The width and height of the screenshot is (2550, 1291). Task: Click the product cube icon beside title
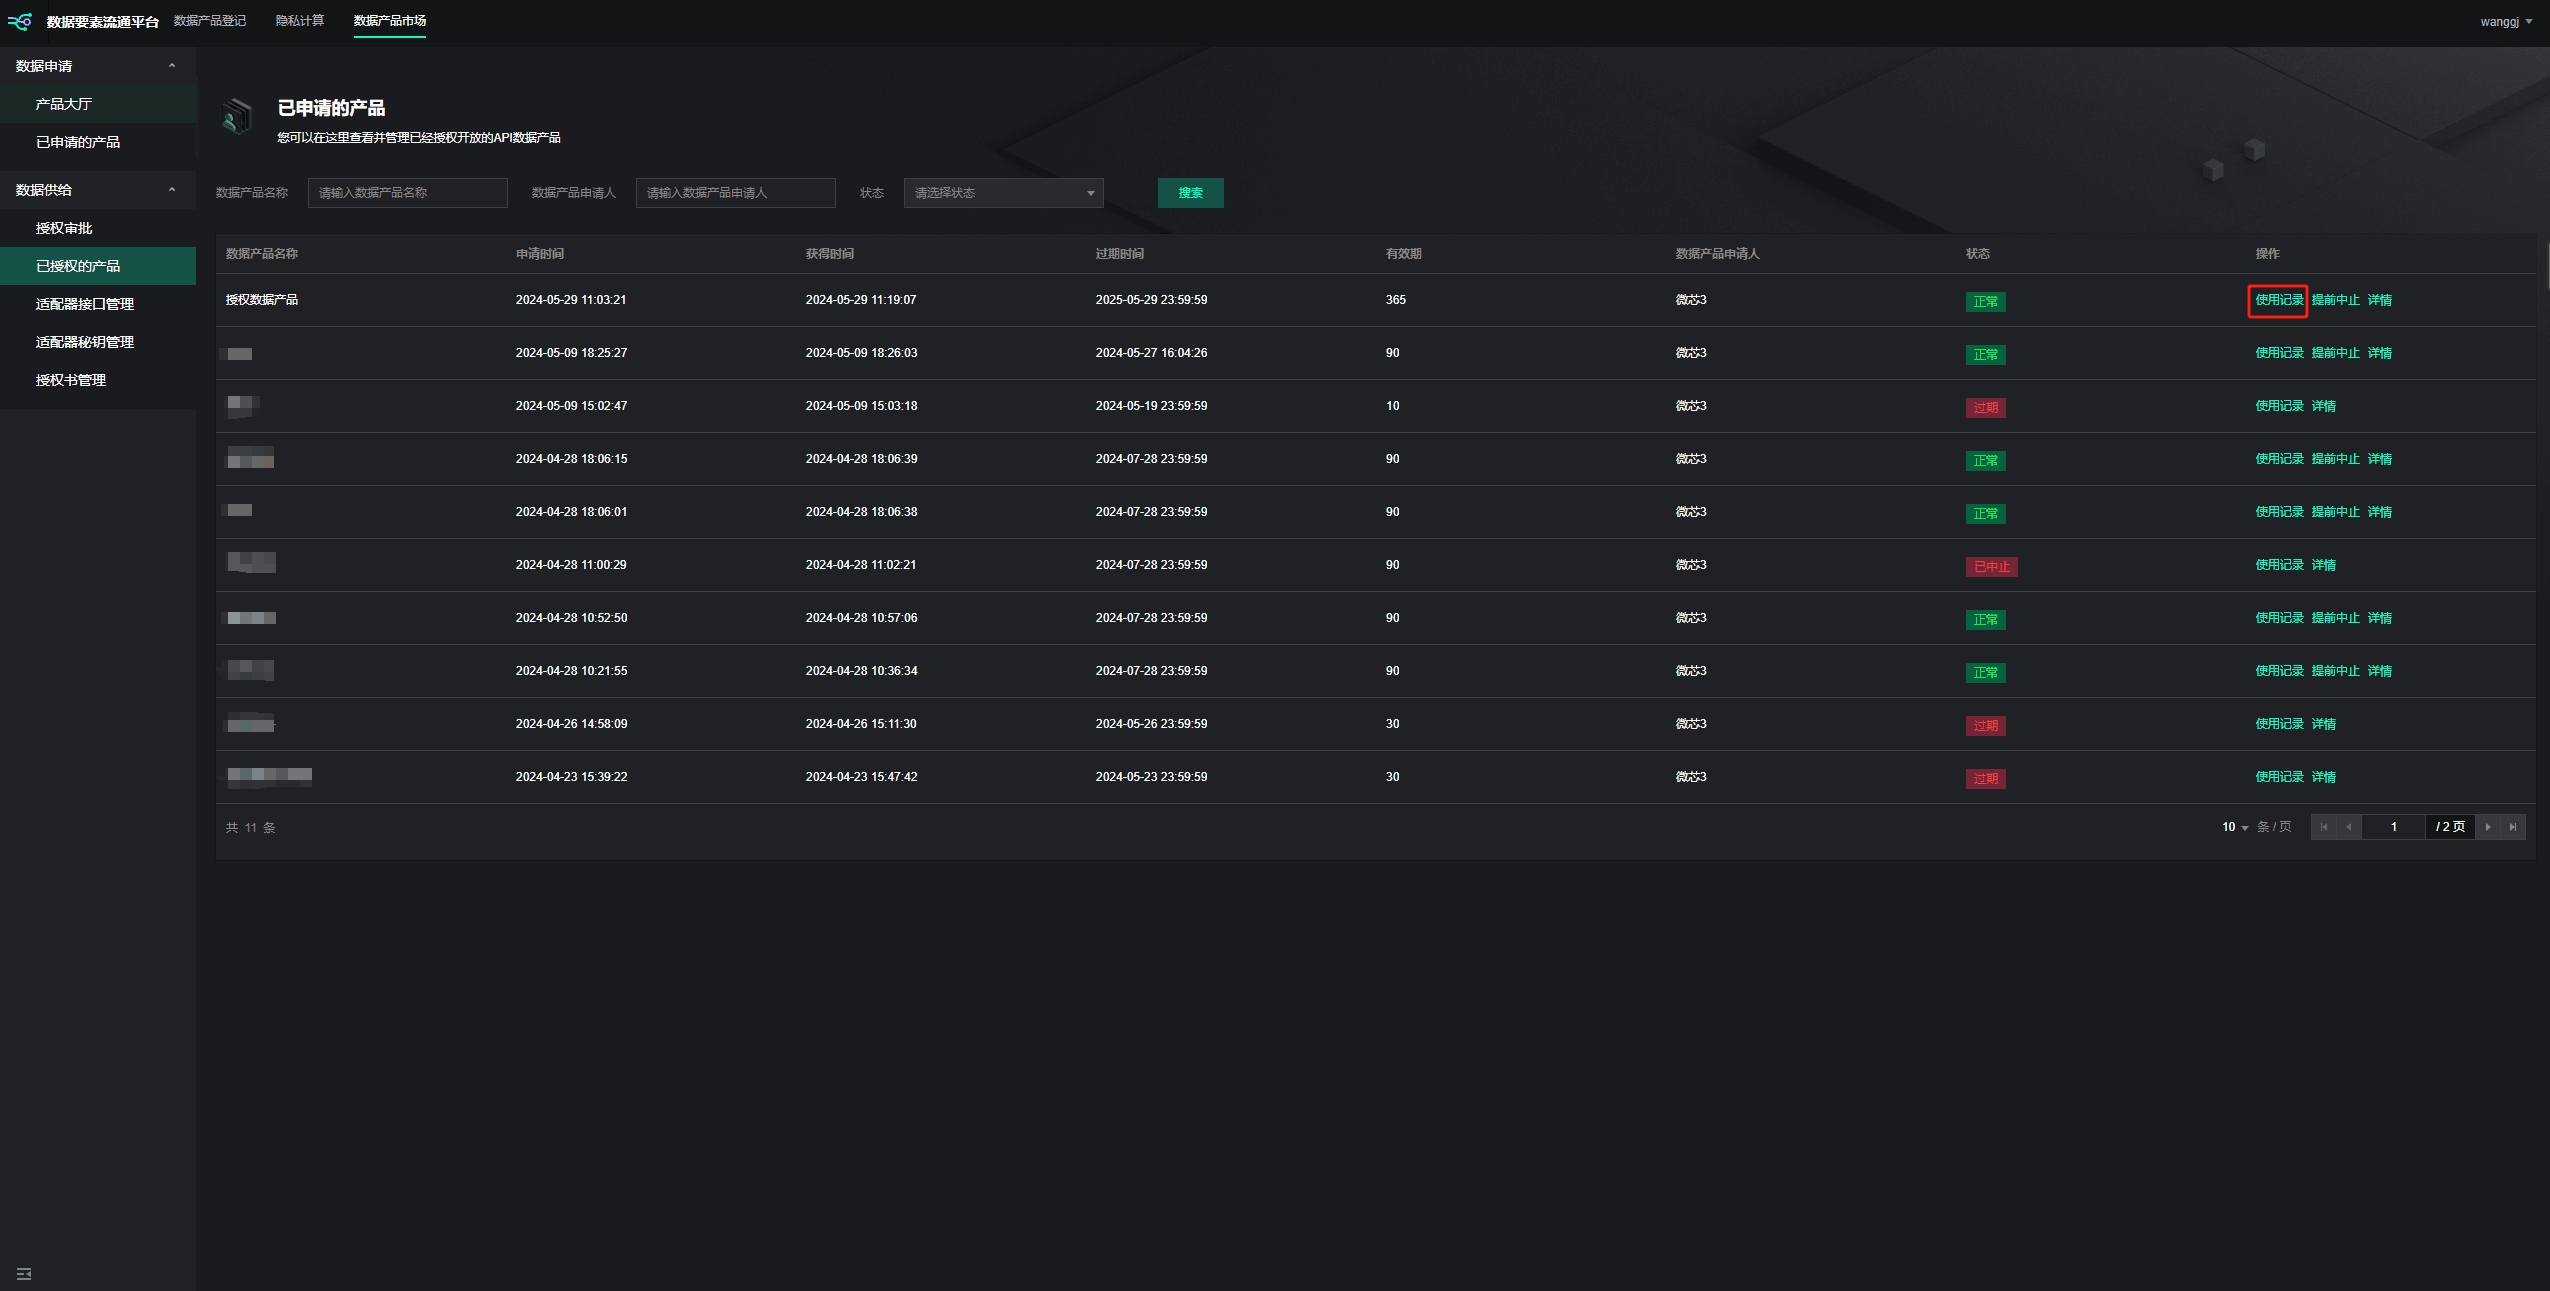pyautogui.click(x=237, y=117)
